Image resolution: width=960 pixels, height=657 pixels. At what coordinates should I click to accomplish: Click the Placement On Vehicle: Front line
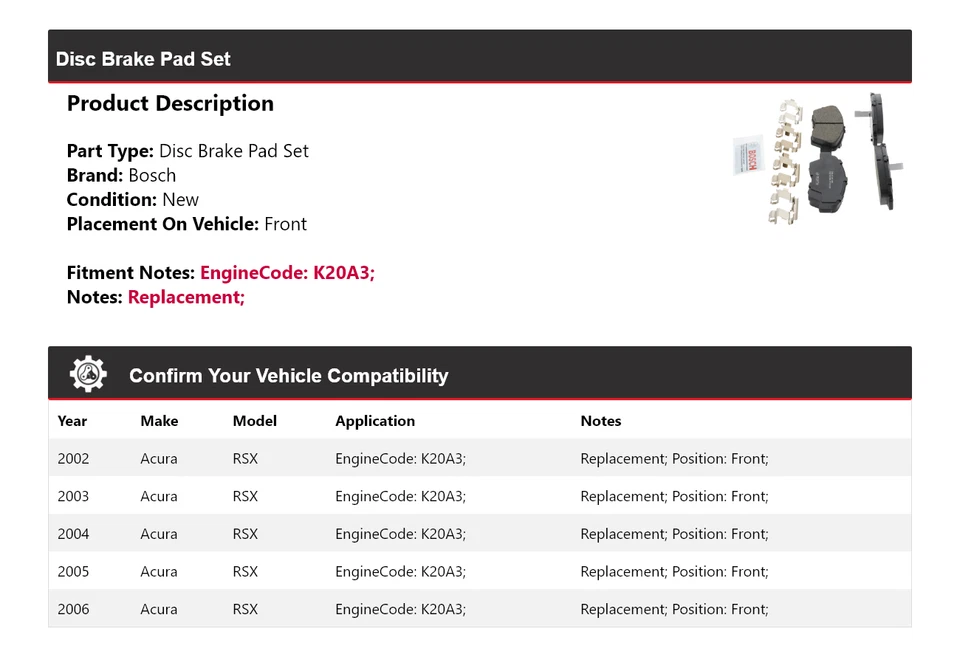click(x=186, y=224)
